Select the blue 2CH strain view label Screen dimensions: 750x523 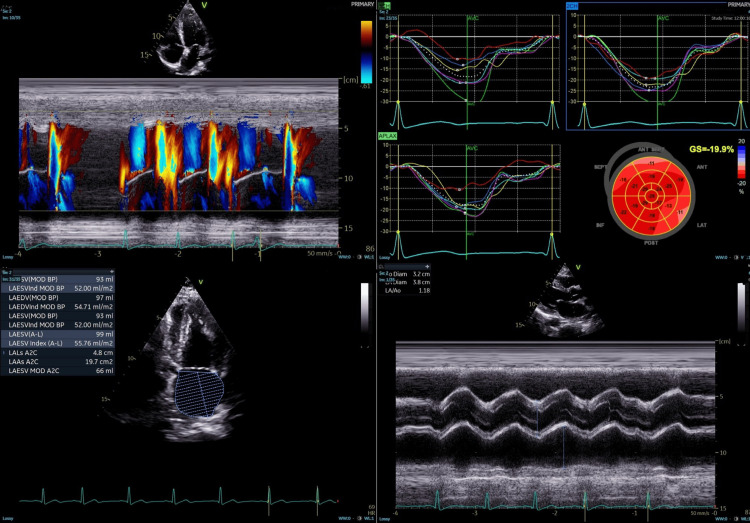(x=572, y=6)
